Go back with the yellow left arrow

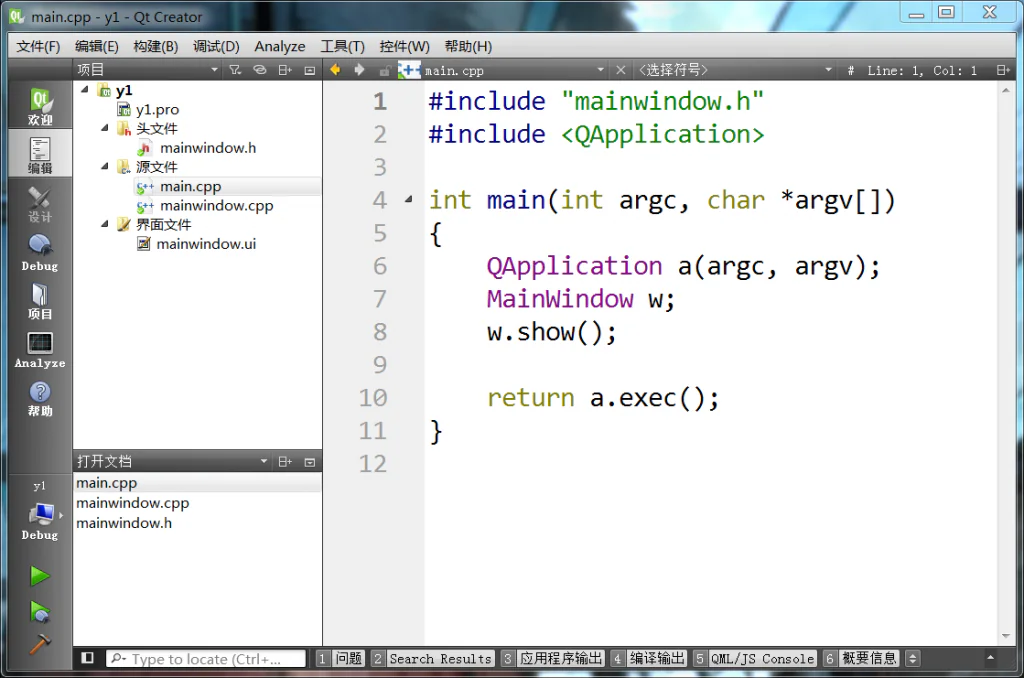pos(335,70)
